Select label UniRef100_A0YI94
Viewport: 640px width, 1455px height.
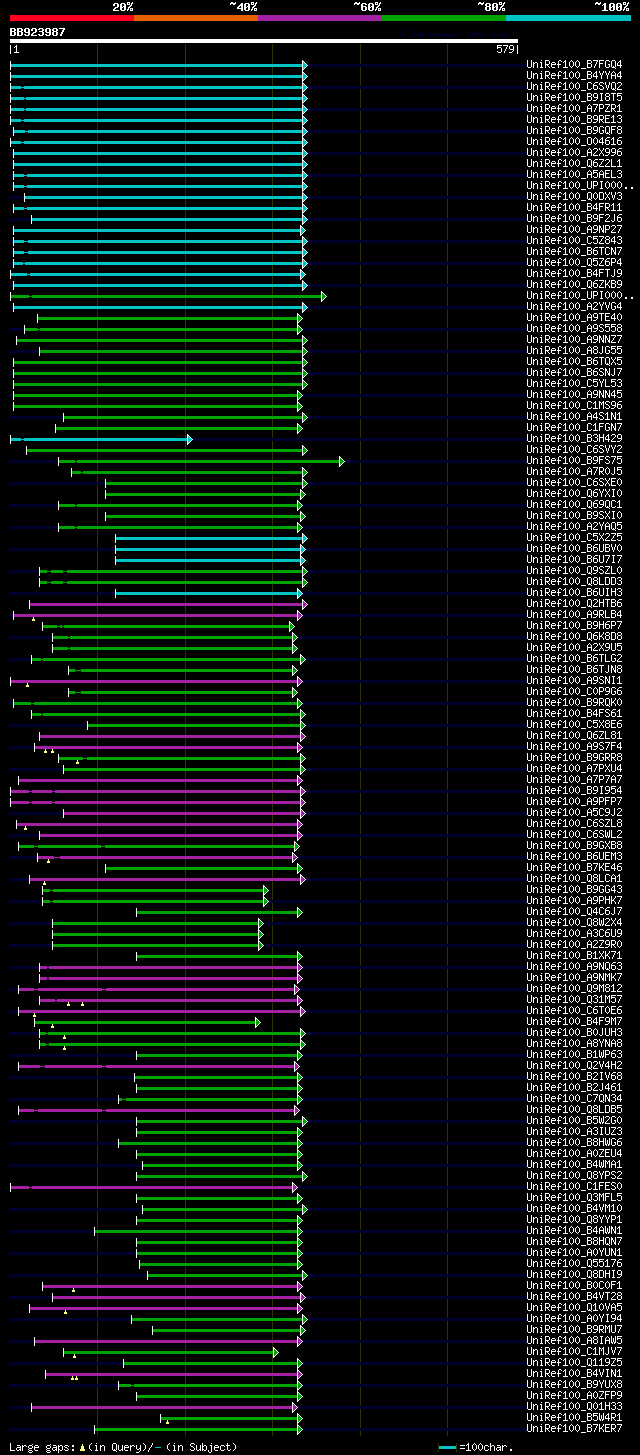point(574,1319)
